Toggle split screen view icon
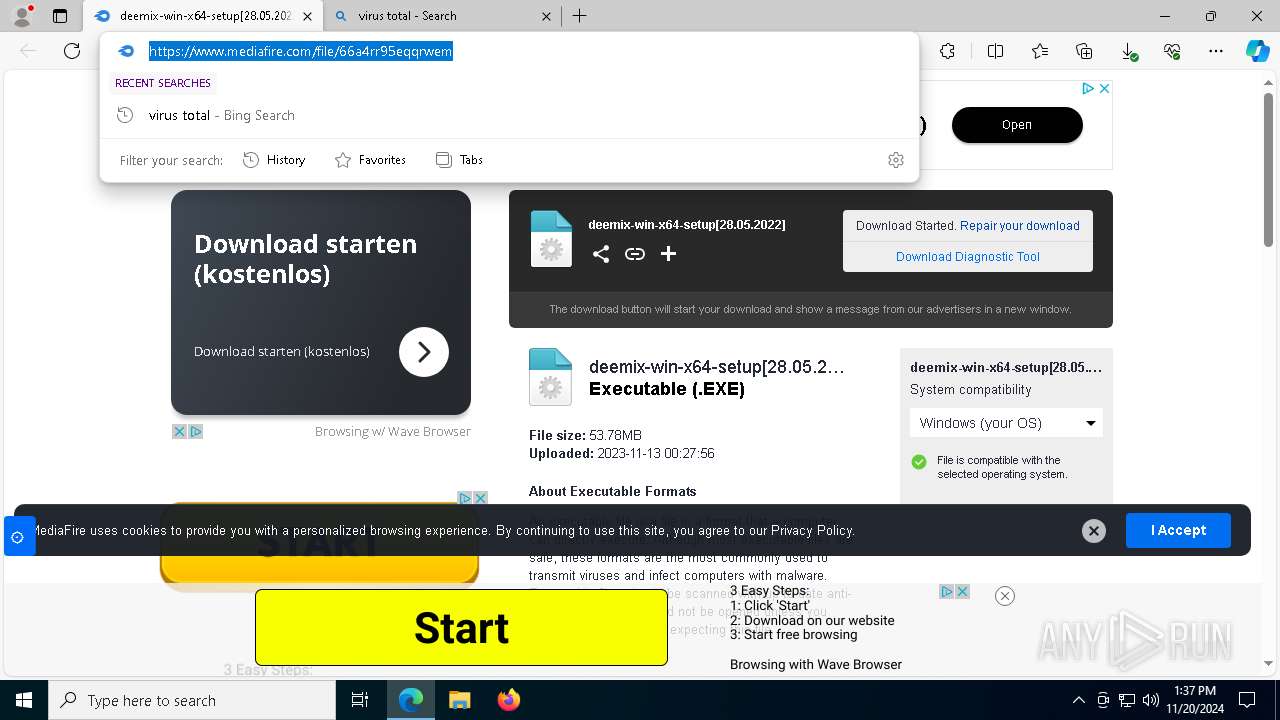Screen dimensions: 1280x720 995,51
